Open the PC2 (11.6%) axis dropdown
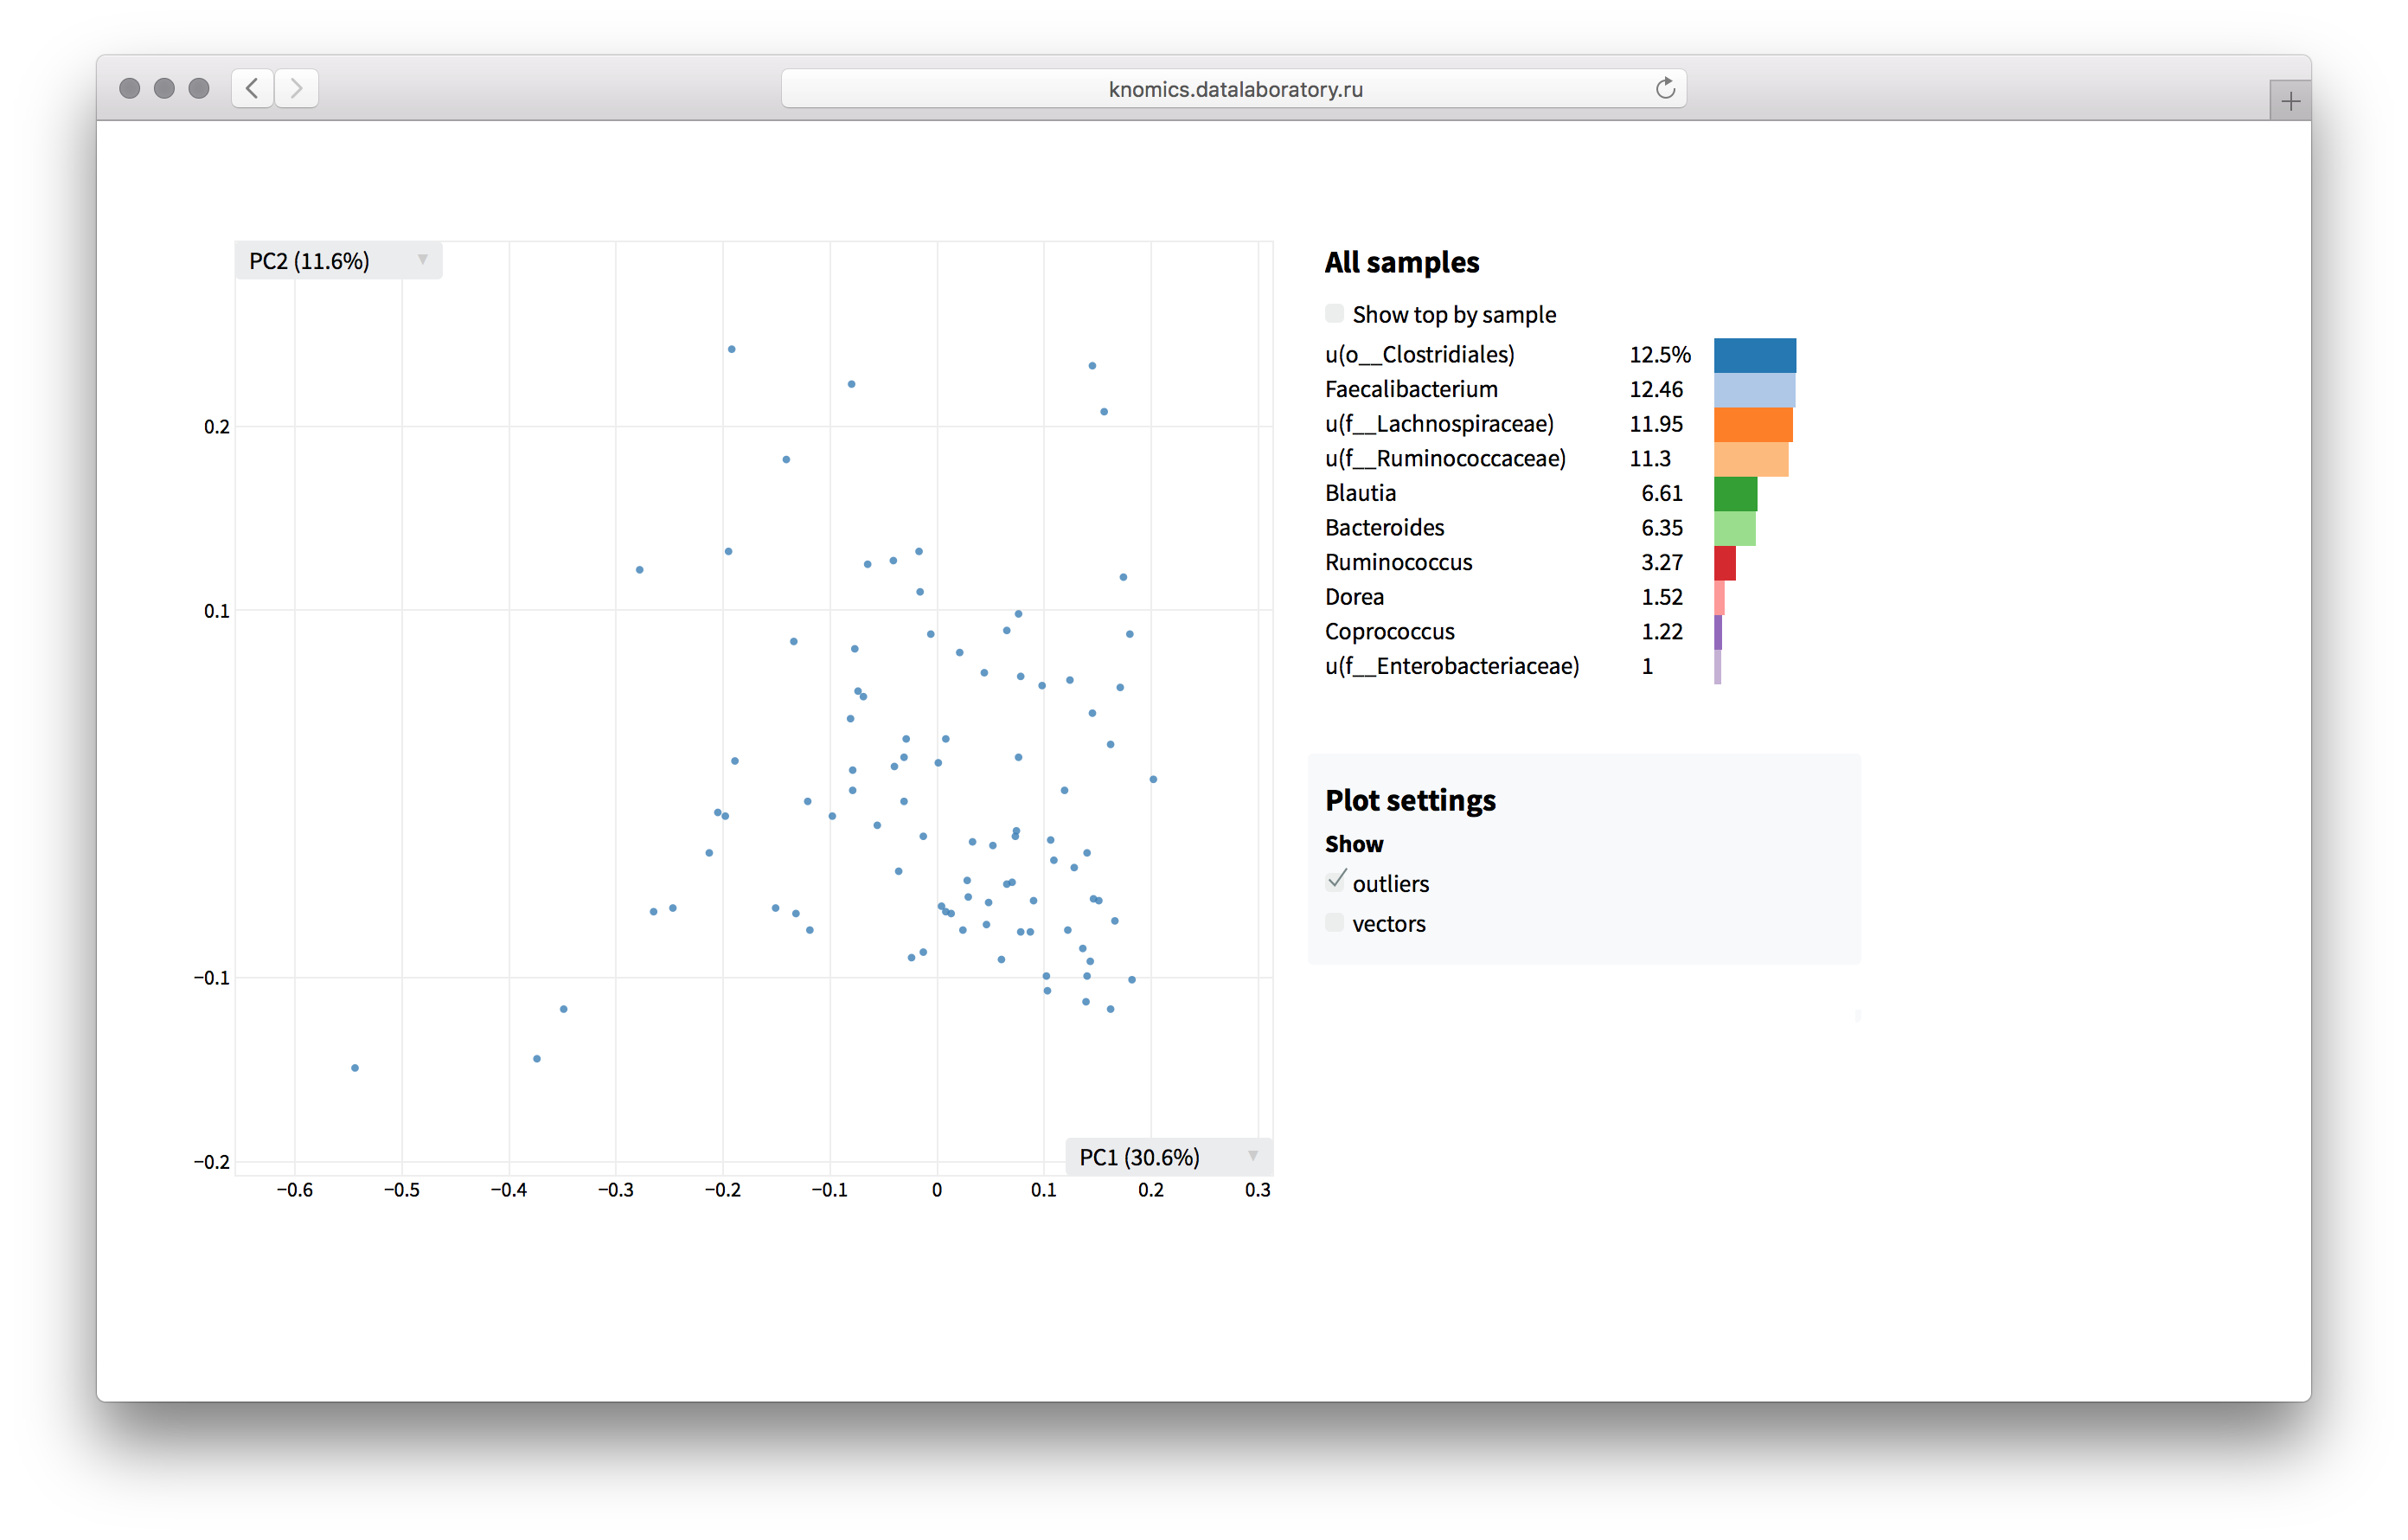 tap(338, 261)
